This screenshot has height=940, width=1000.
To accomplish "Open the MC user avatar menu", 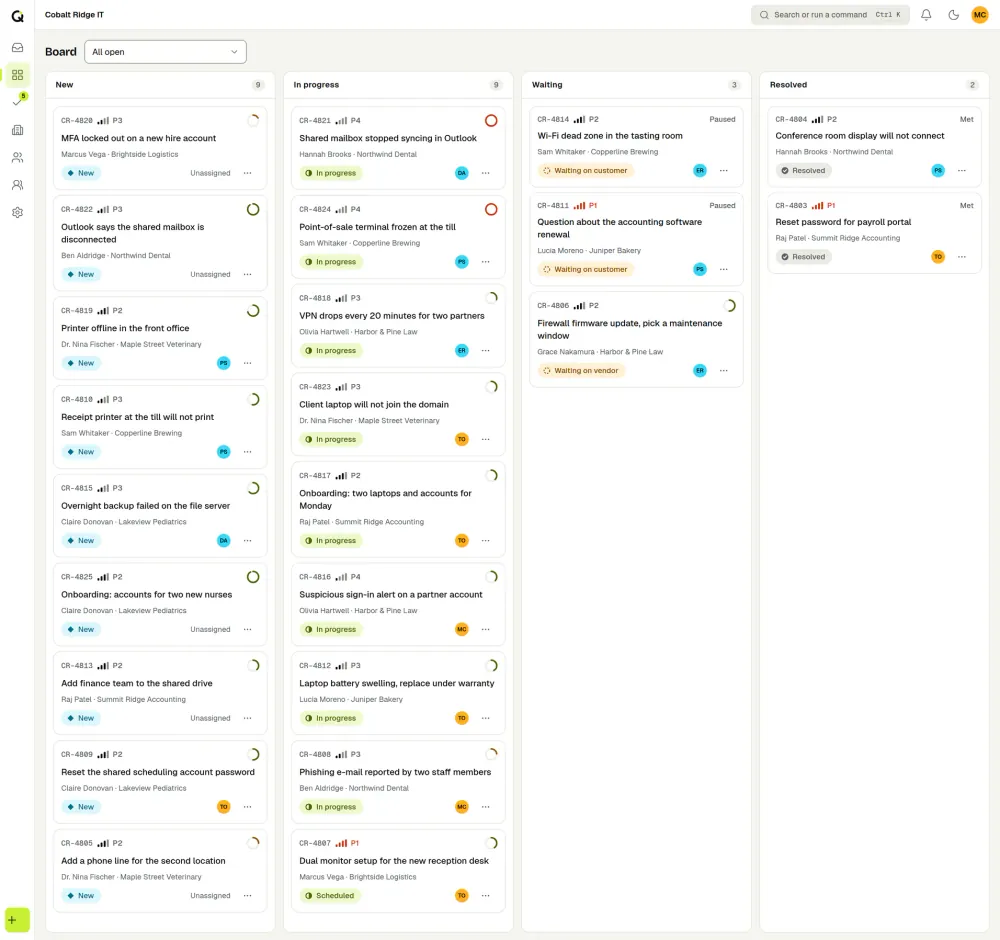I will tap(980, 15).
